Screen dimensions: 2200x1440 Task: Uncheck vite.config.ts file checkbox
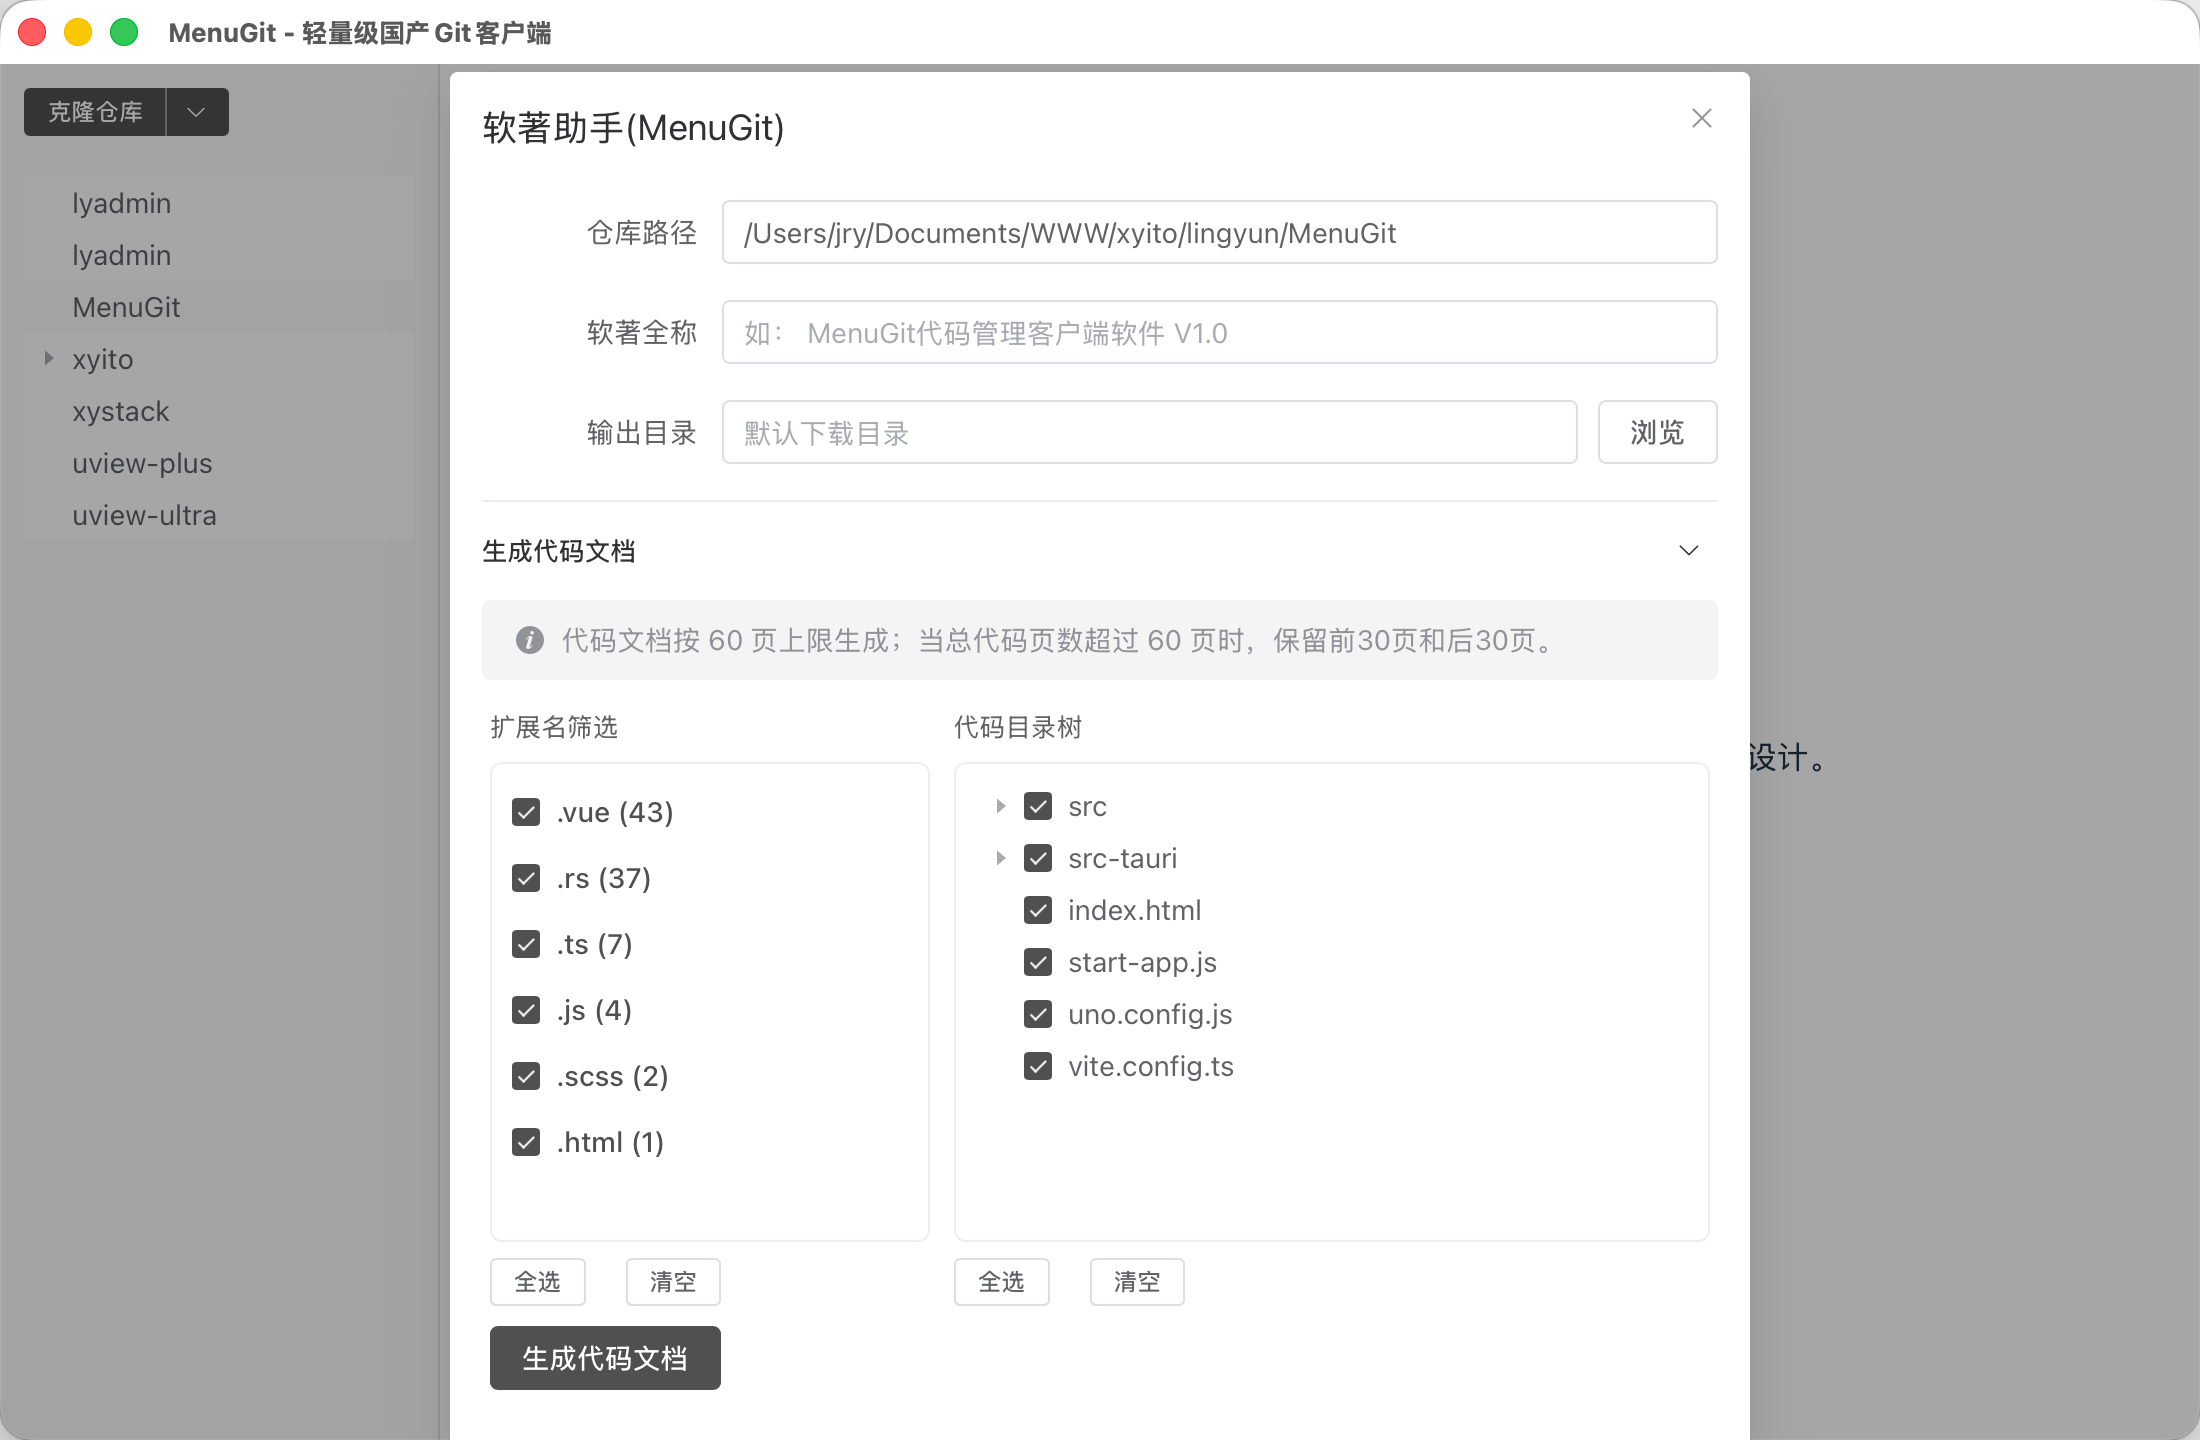coord(1038,1066)
